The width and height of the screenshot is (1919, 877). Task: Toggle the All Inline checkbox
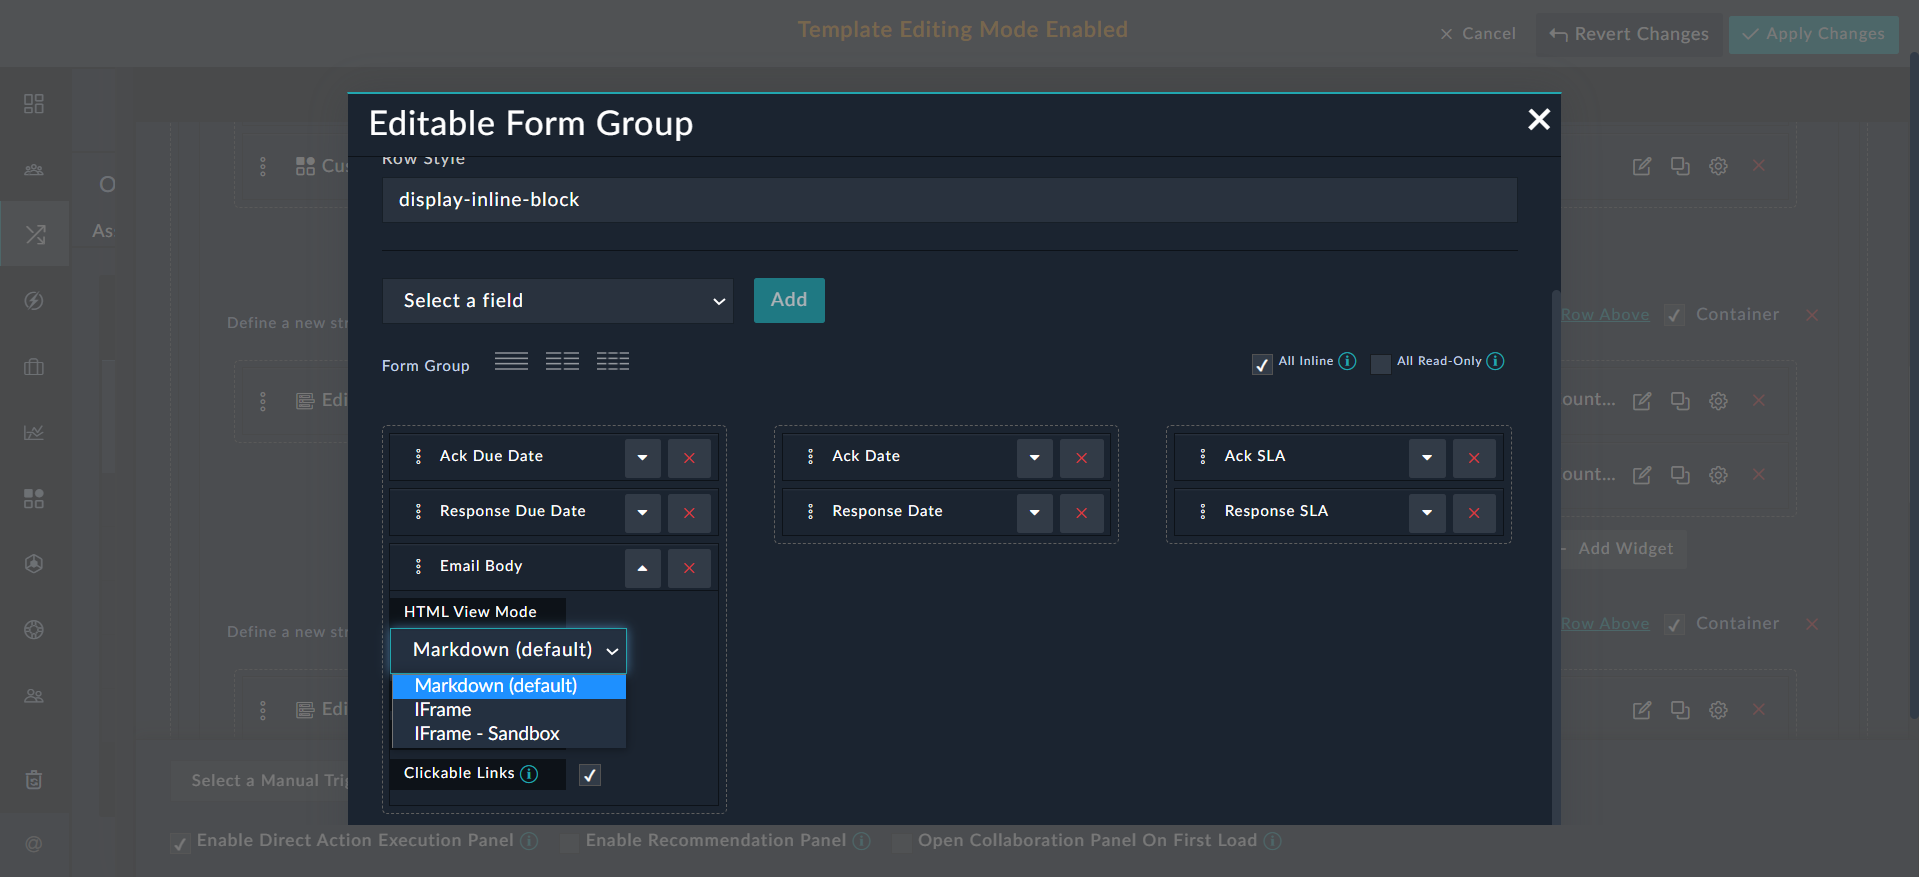[1262, 365]
